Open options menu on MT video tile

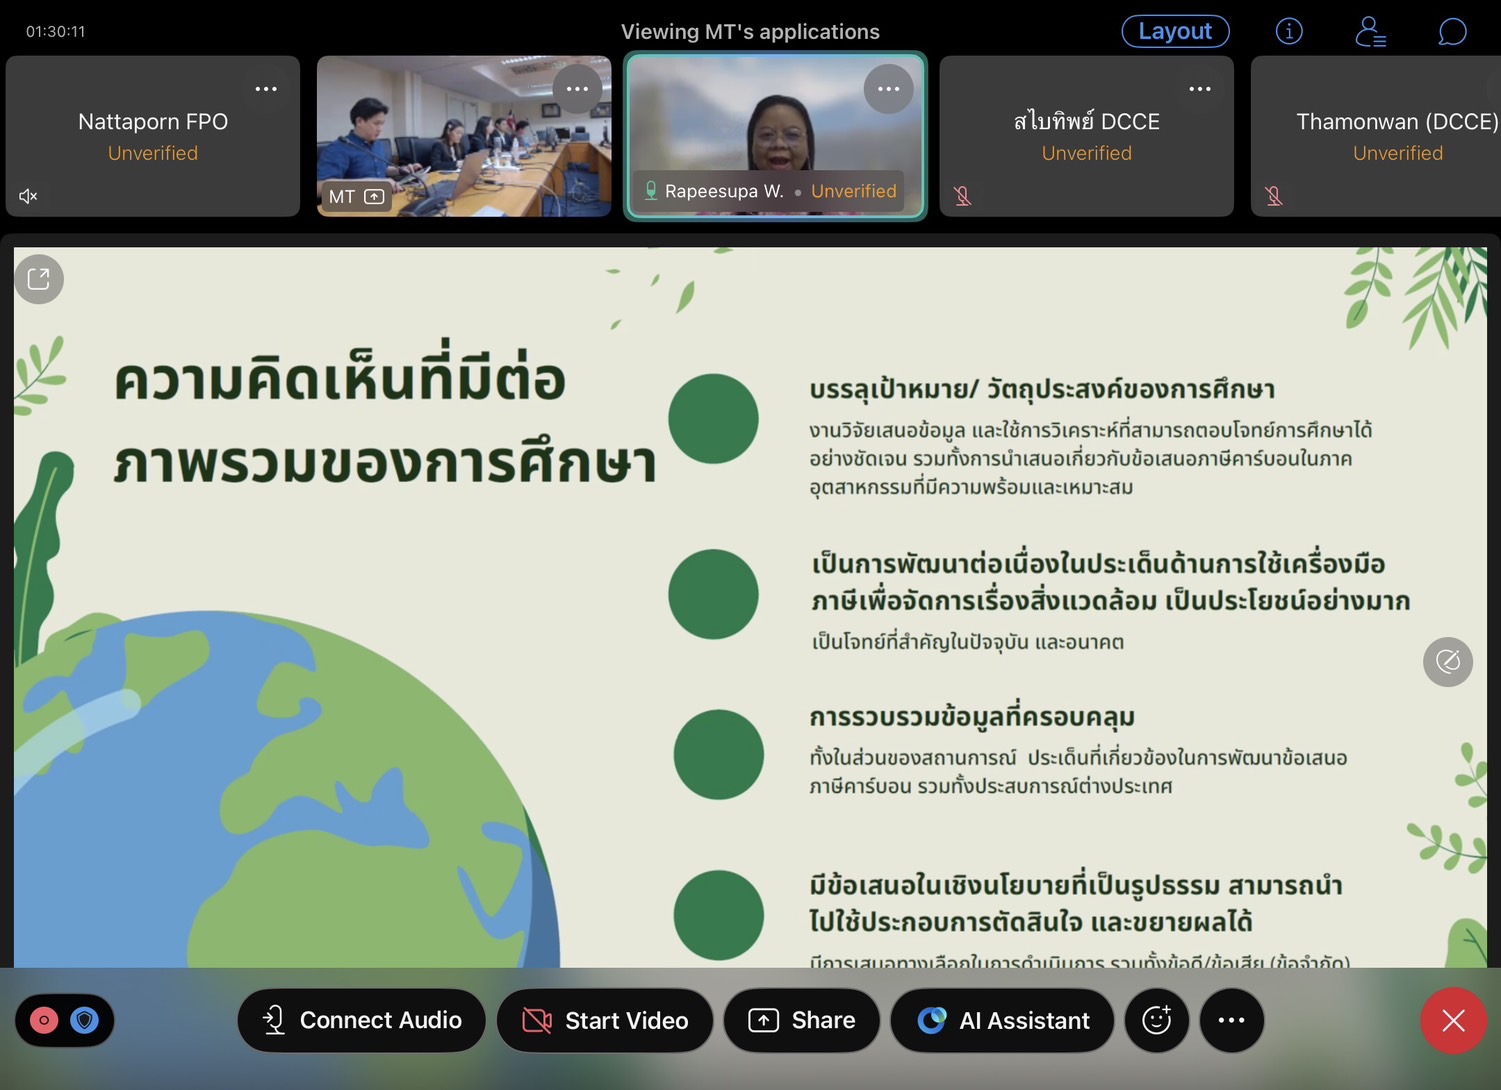pos(577,89)
